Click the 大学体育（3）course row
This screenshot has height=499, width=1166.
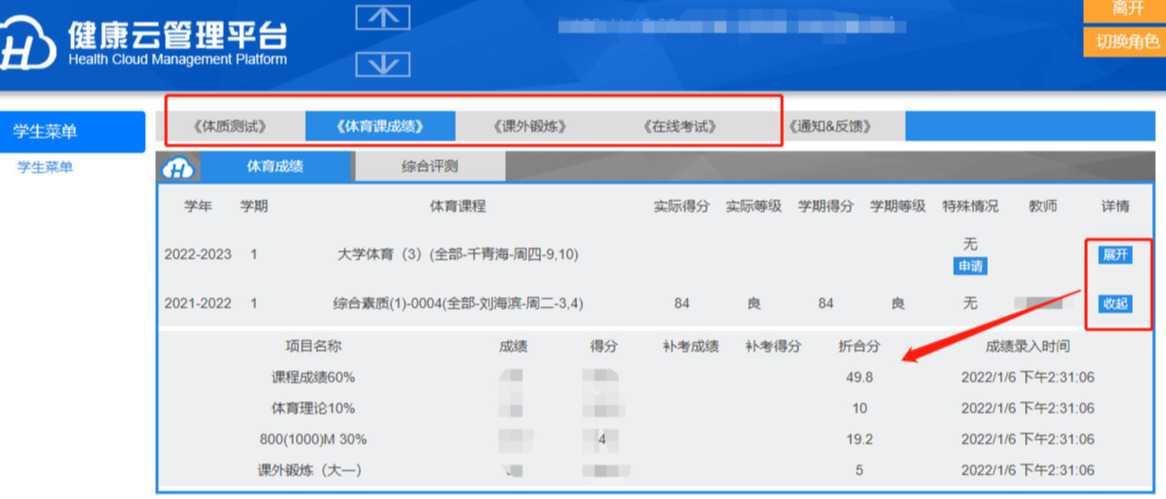pyautogui.click(x=457, y=255)
